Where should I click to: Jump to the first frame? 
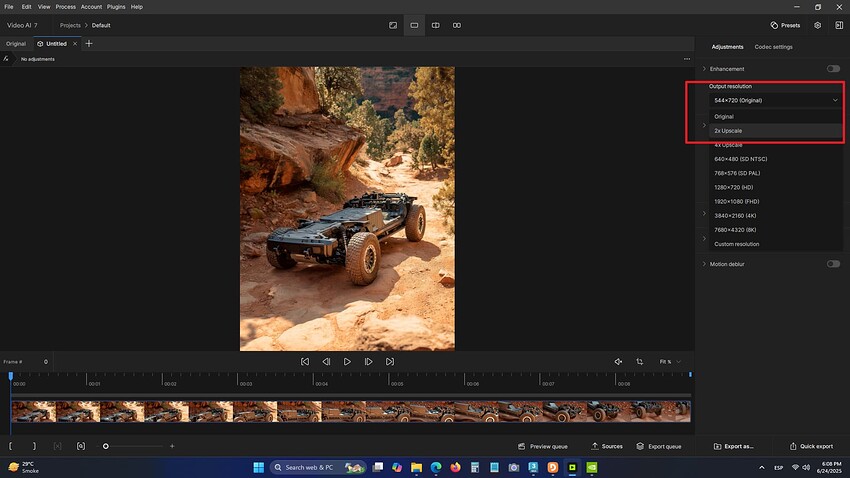click(305, 361)
